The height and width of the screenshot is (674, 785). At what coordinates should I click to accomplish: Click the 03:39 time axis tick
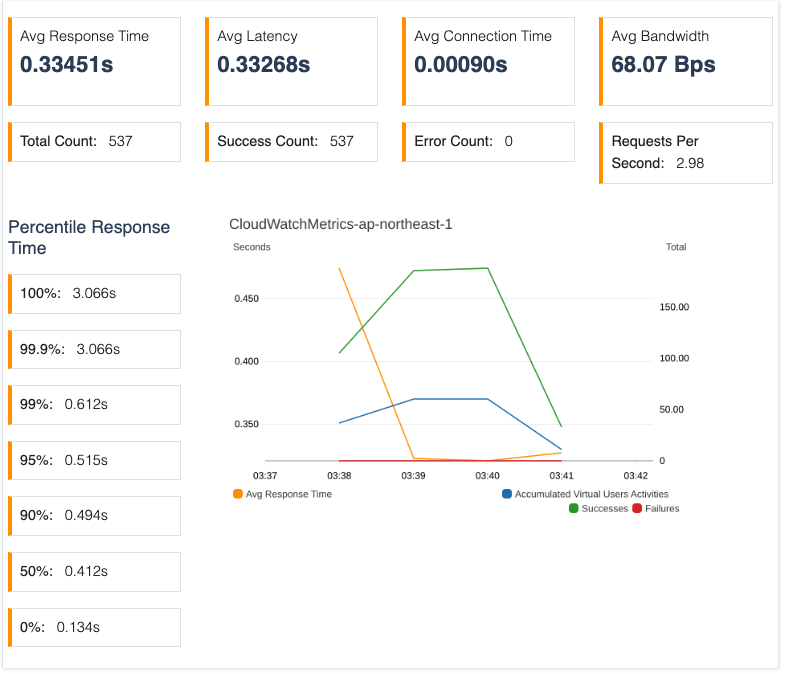point(413,476)
